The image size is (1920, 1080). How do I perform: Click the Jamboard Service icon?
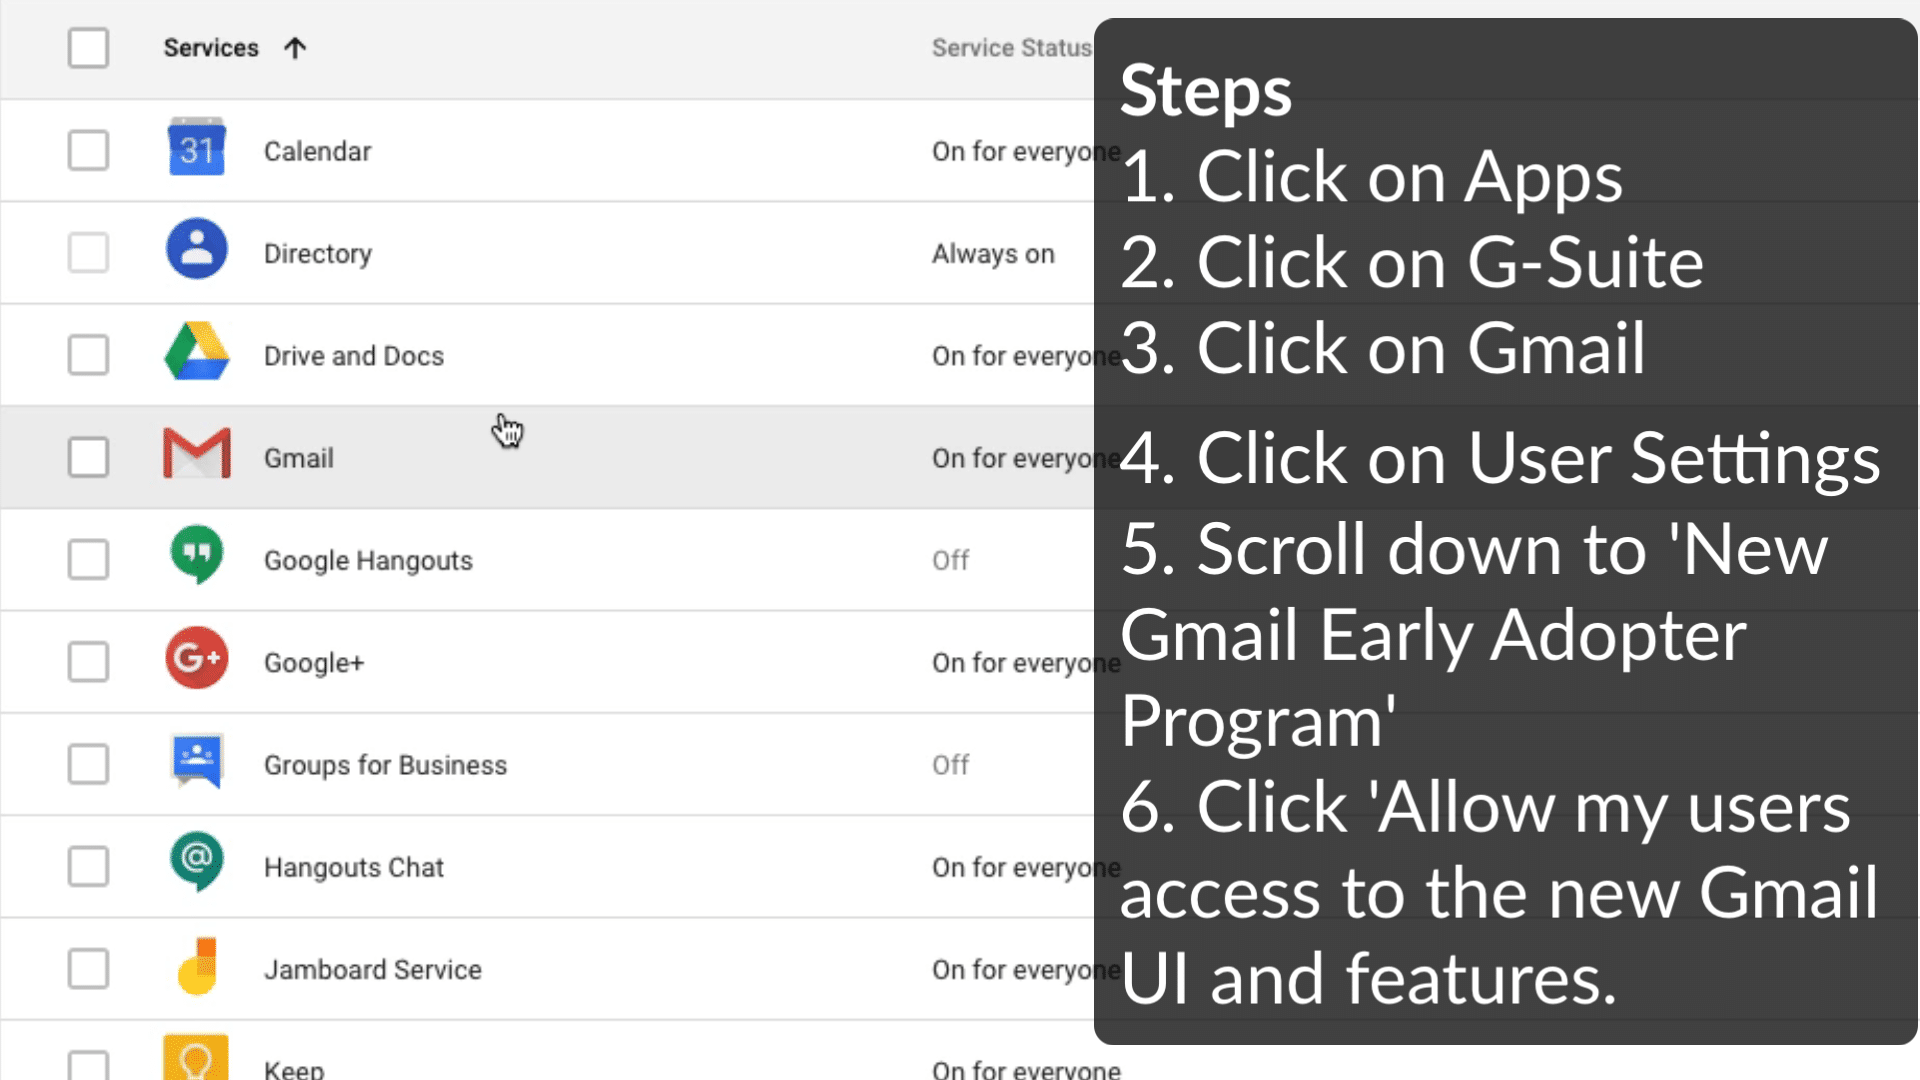(x=196, y=967)
